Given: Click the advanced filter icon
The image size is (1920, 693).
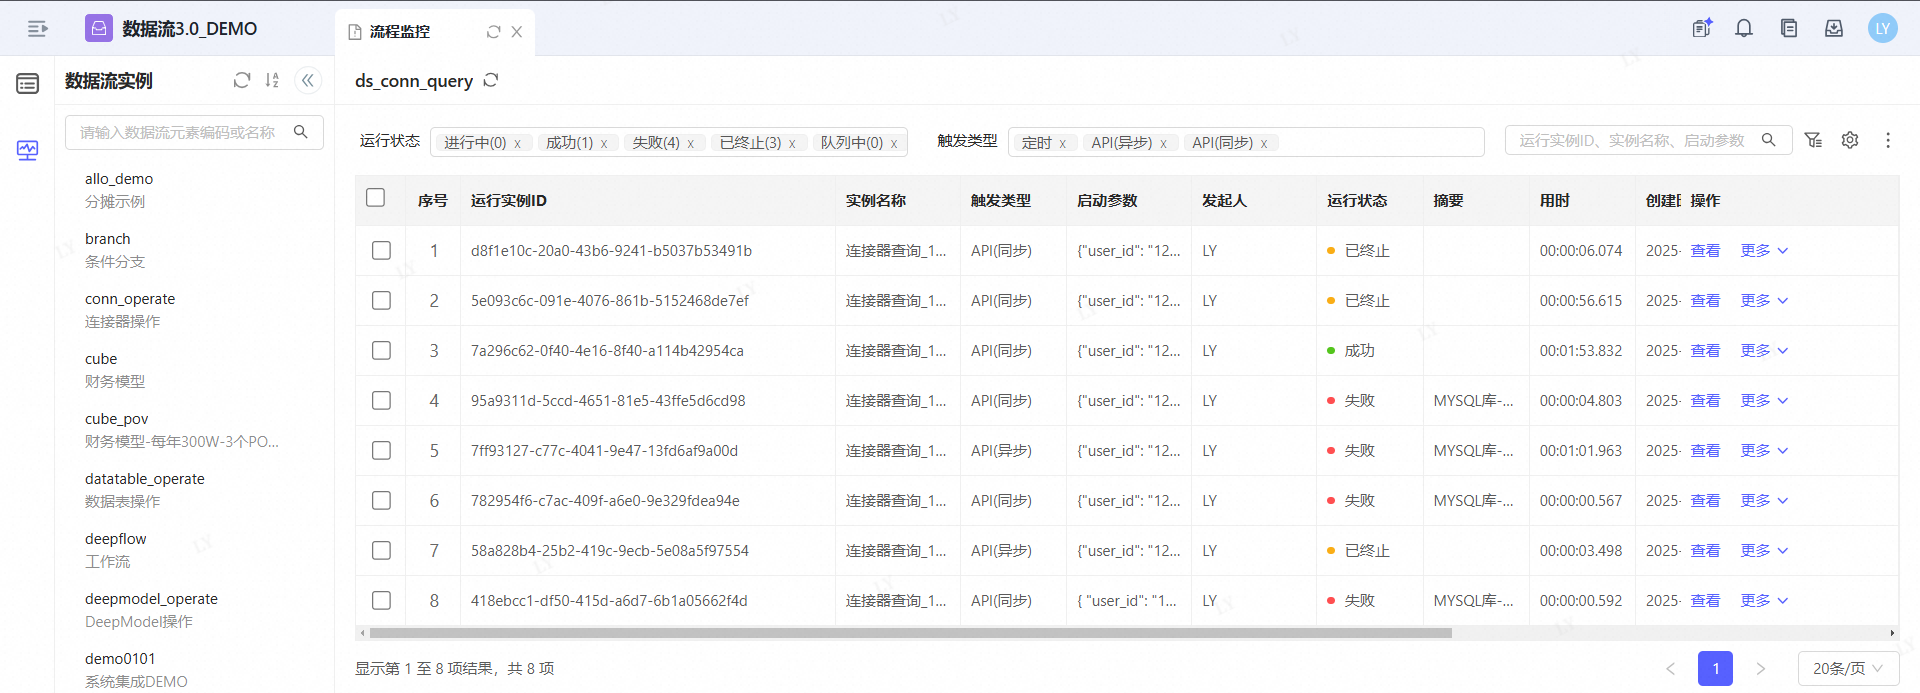Looking at the screenshot, I should [1813, 141].
